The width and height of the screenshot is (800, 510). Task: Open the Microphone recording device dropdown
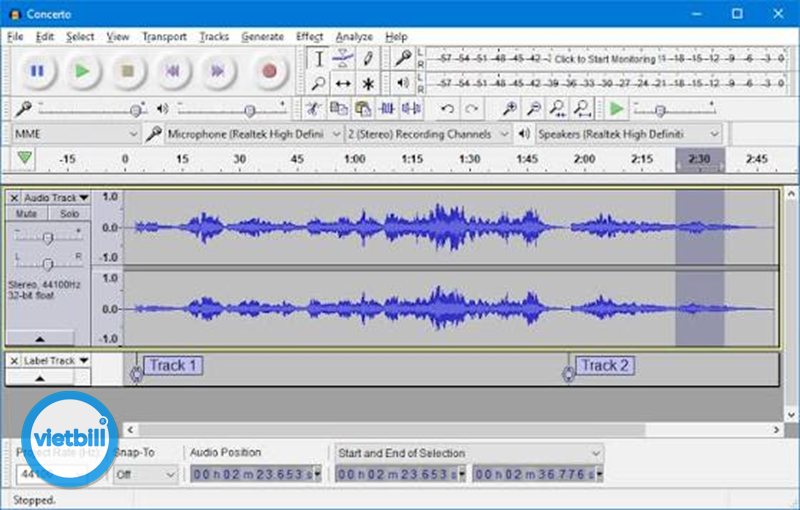pyautogui.click(x=253, y=134)
